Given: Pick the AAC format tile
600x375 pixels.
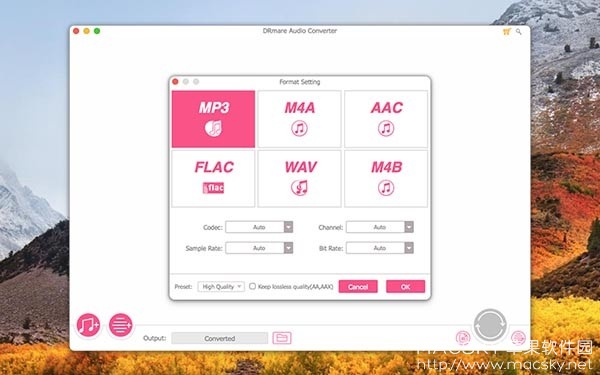Looking at the screenshot, I should (x=386, y=119).
